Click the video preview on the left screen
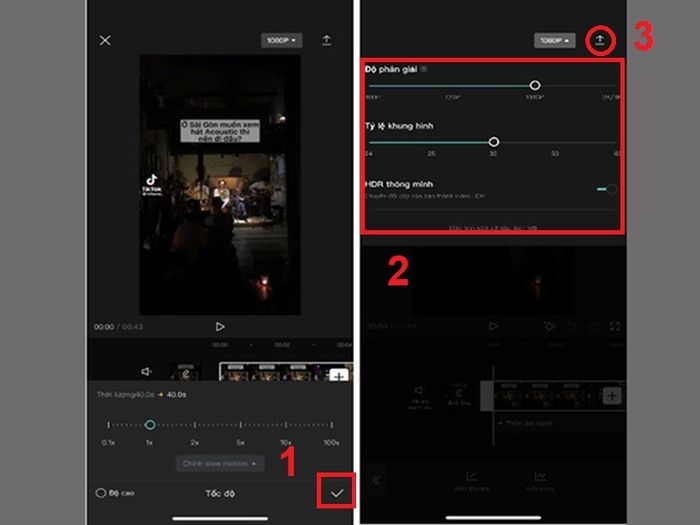Screen dimensions: 700x525 click(x=220, y=185)
